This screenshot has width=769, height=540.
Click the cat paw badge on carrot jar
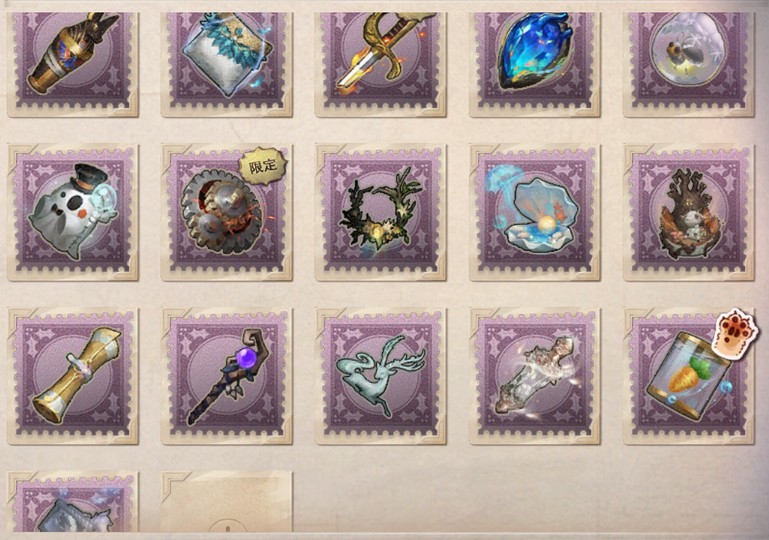tap(737, 331)
